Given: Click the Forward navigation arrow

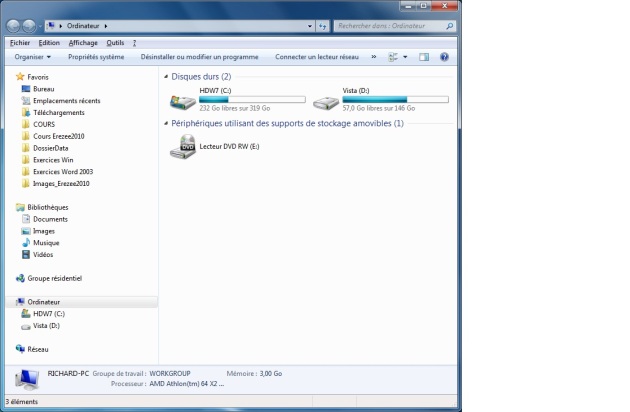Looking at the screenshot, I should (x=29, y=26).
